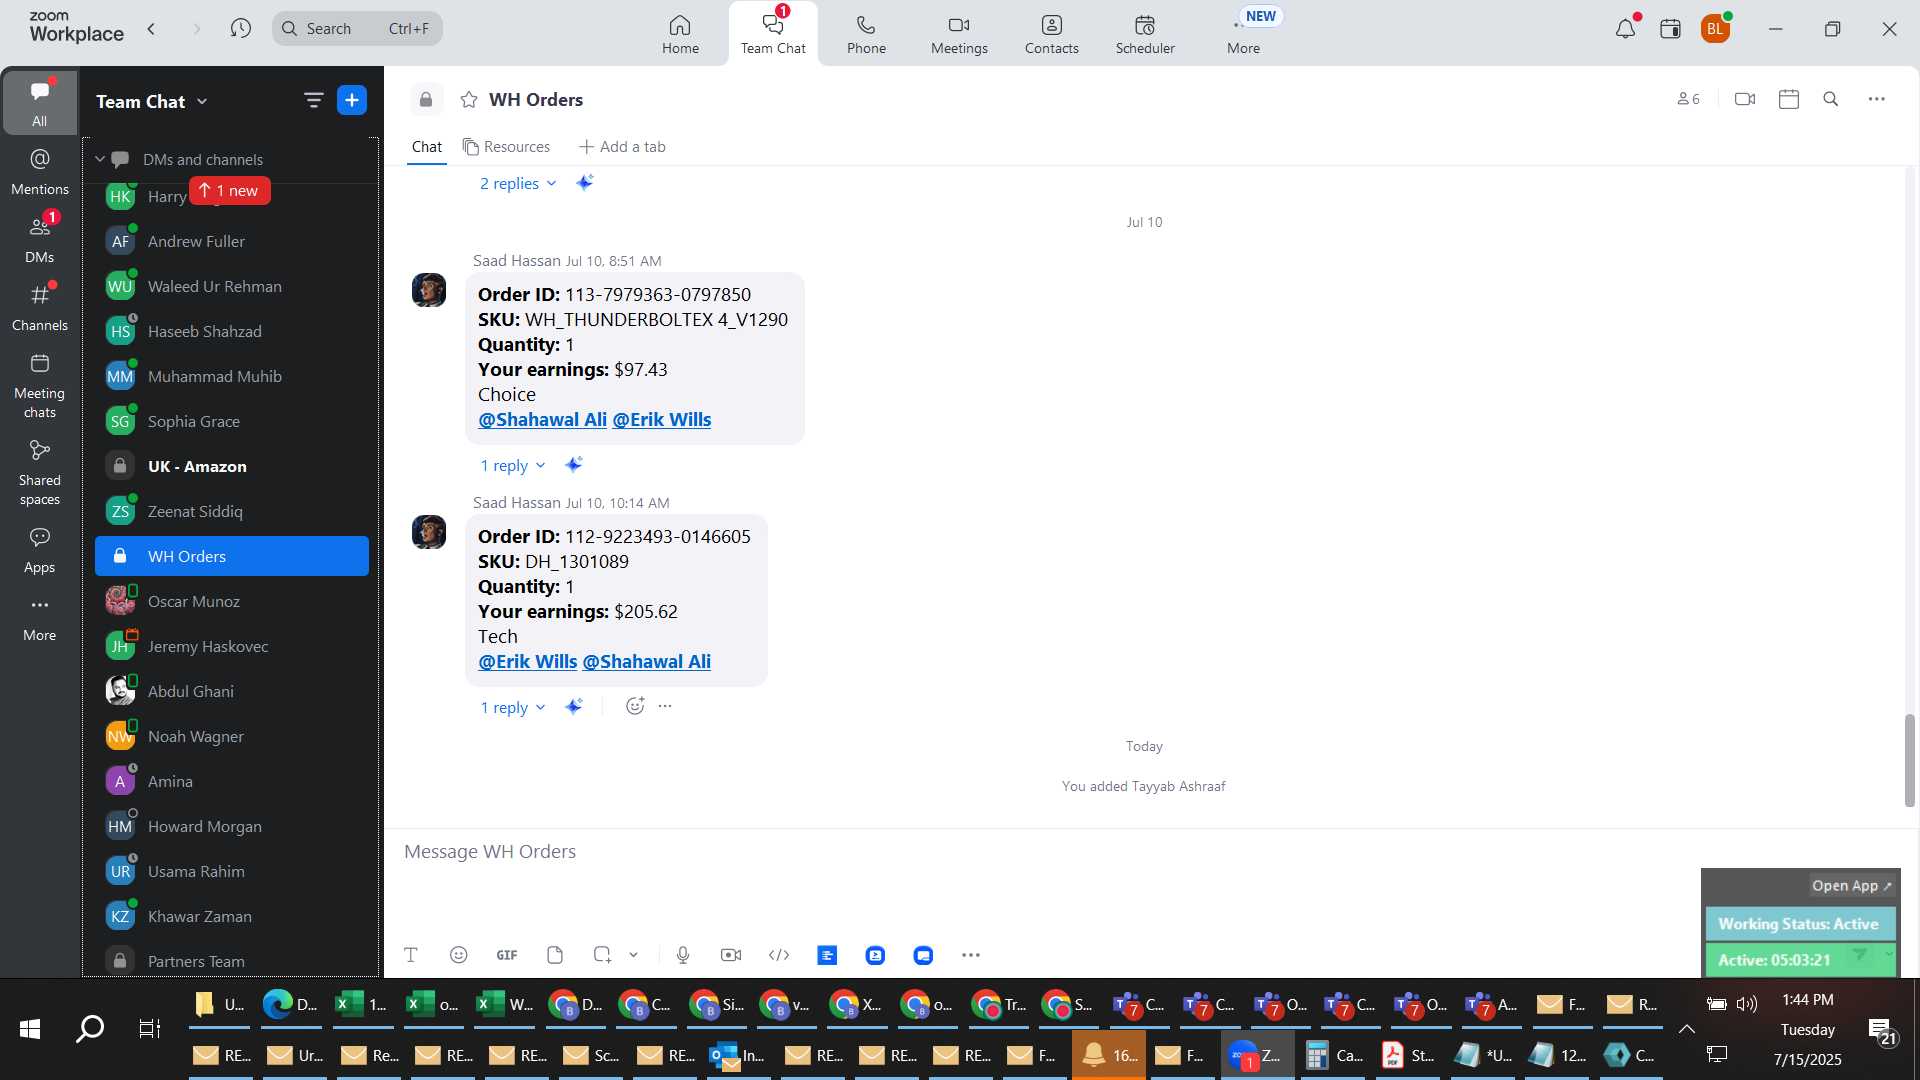
Task: Show hidden system tray icons
Action: (1686, 1029)
